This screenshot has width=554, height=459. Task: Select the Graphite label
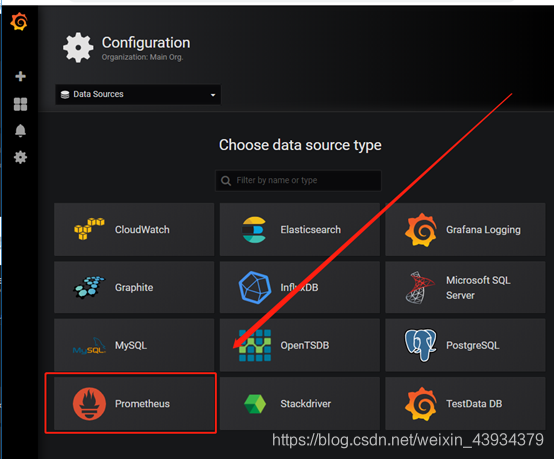[134, 288]
